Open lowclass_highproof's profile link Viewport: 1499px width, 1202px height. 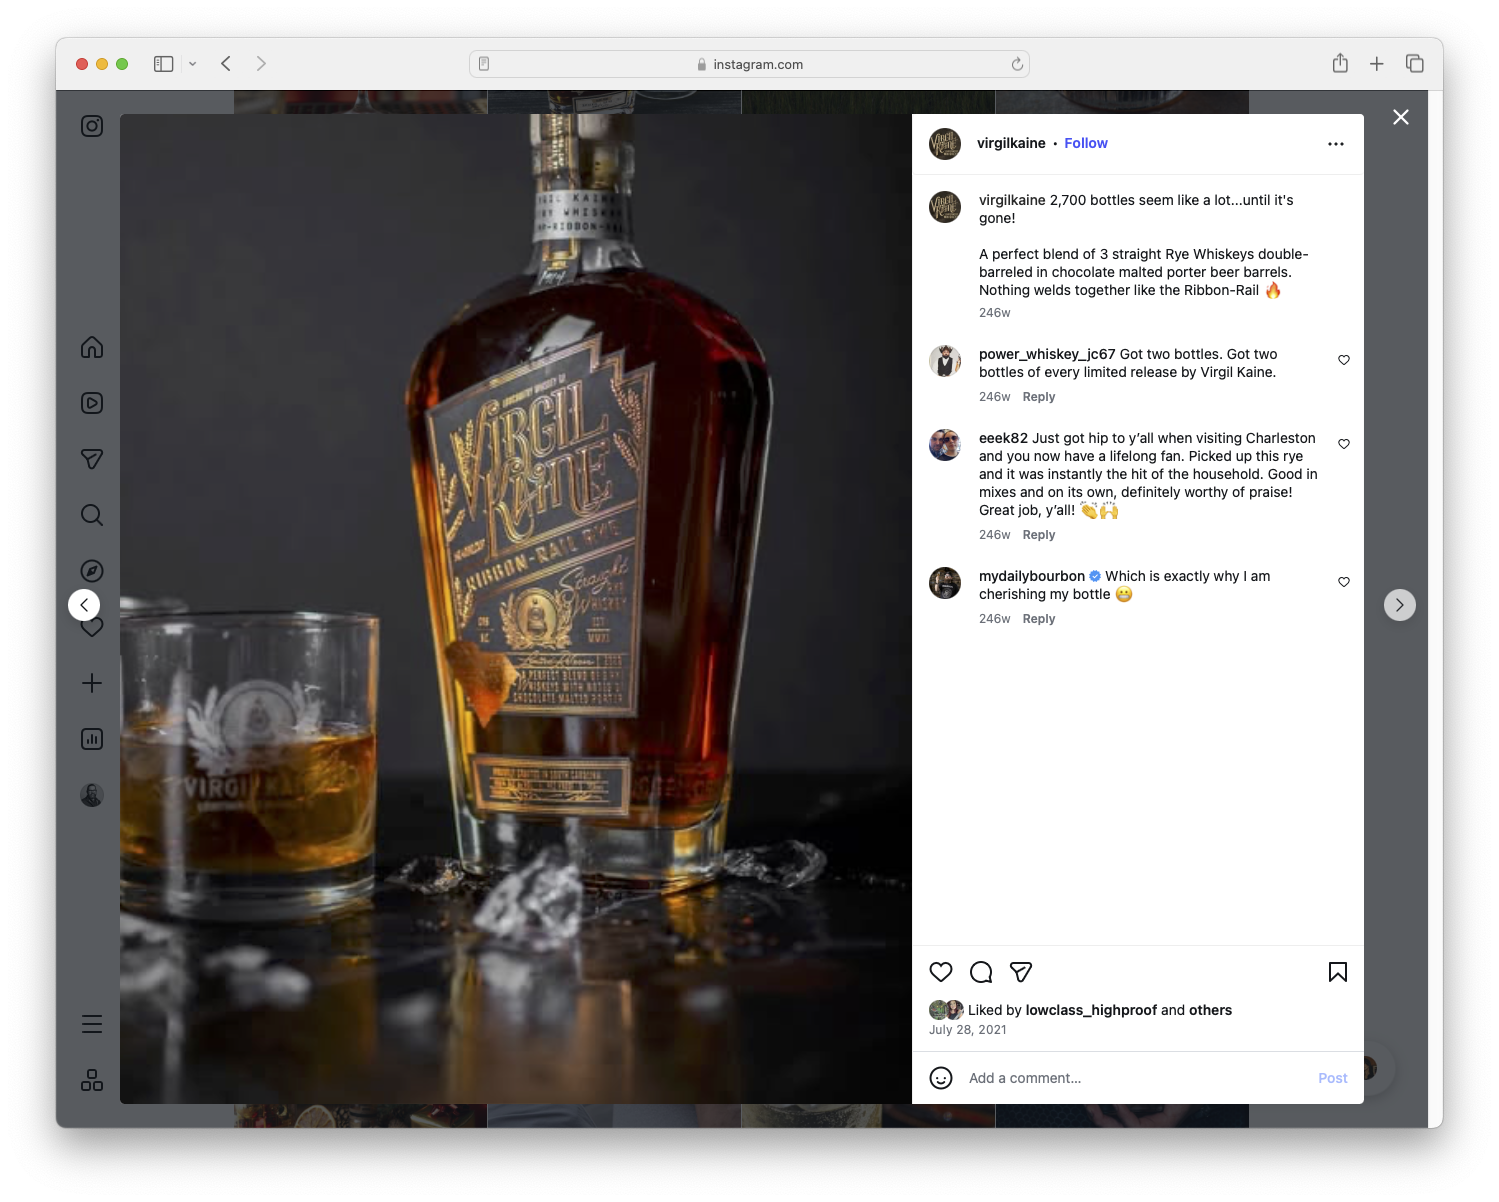1091,1010
